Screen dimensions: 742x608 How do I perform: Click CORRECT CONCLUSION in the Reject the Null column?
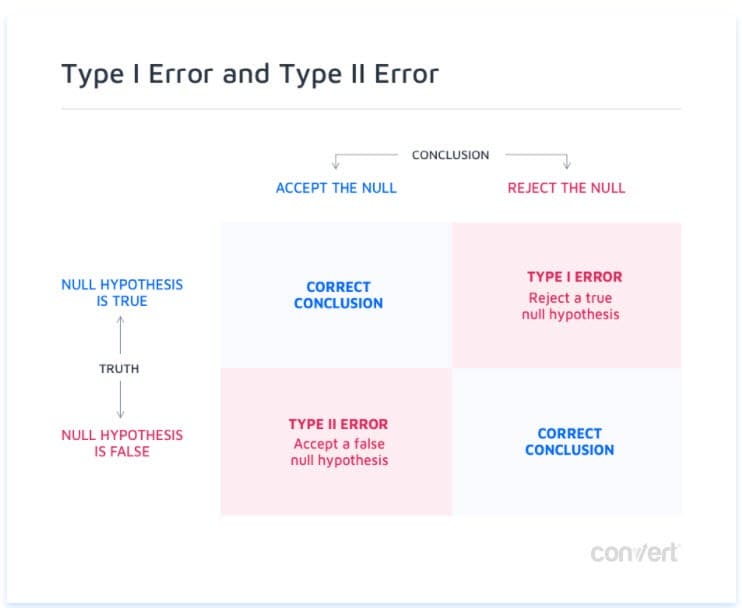pos(569,441)
